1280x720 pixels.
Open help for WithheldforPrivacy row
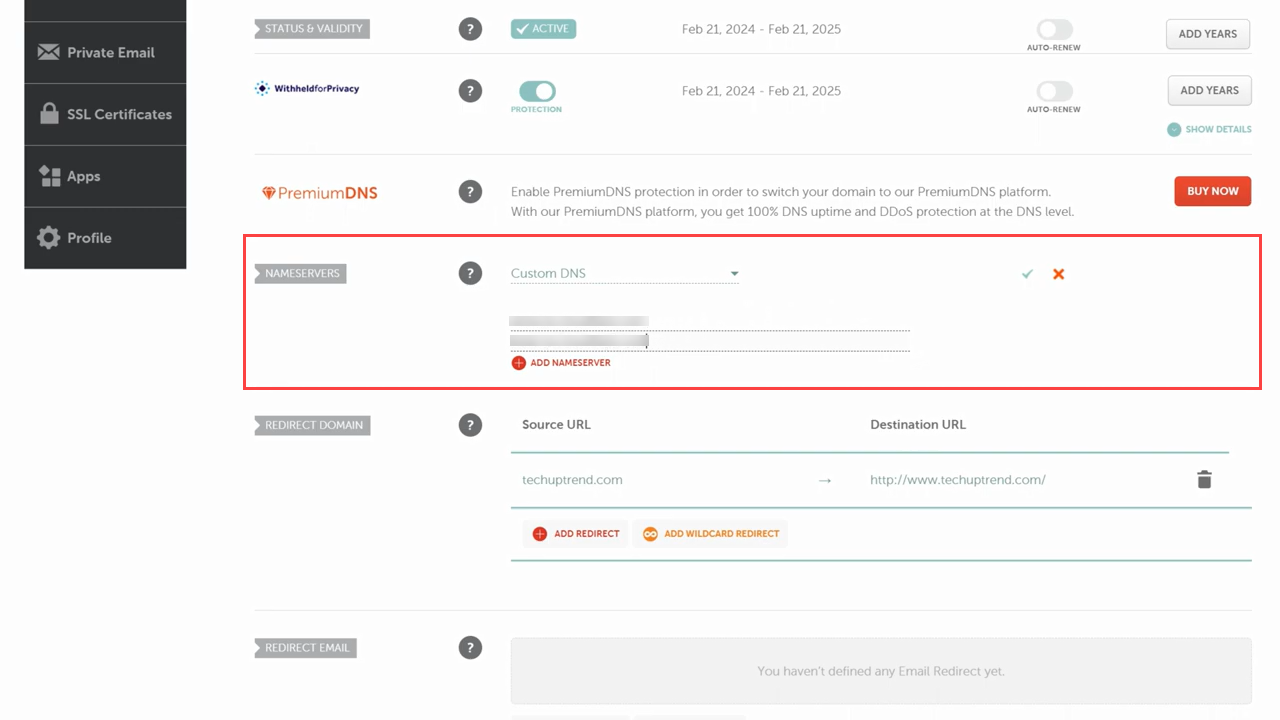470,91
